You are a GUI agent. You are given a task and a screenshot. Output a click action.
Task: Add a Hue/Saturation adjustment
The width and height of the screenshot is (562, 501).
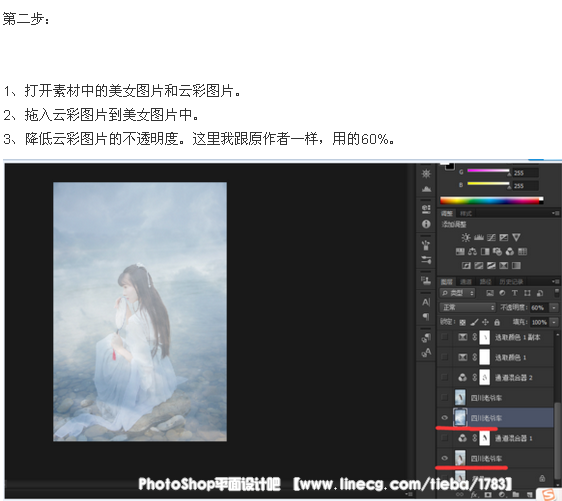tap(460, 252)
